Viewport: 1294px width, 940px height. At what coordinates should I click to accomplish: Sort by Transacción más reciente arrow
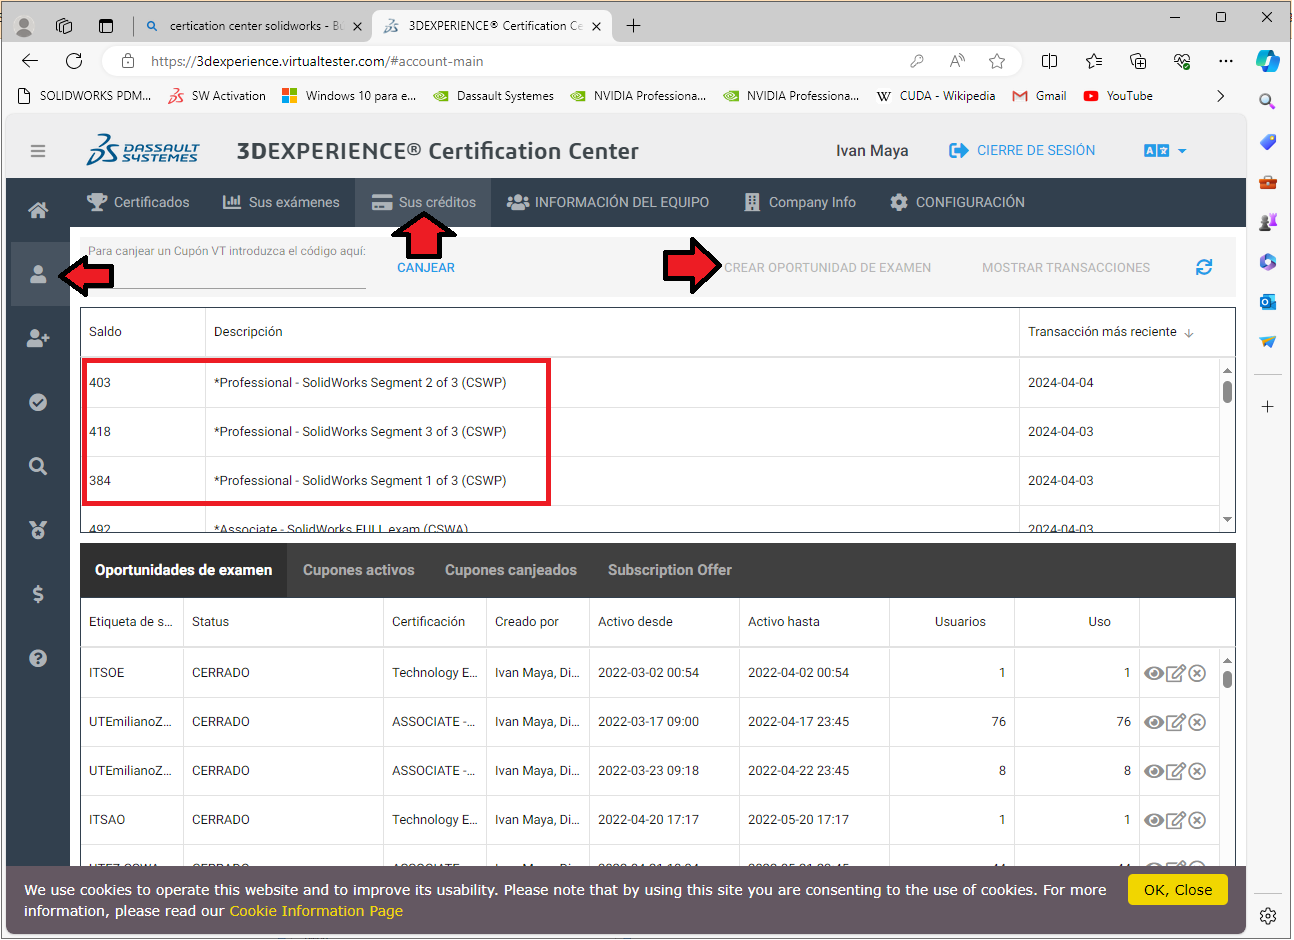(1189, 333)
